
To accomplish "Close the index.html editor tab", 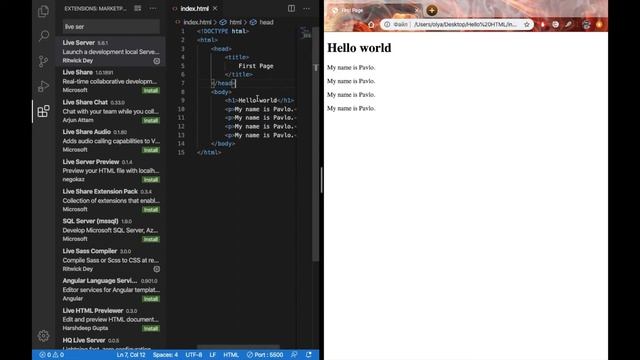I will (215, 8).
